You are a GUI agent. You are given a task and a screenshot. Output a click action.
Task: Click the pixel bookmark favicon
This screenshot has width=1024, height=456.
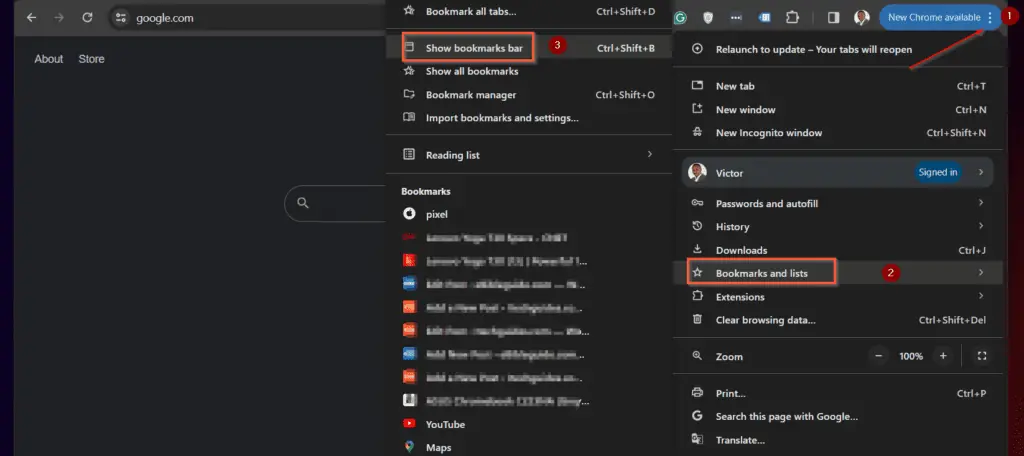(409, 214)
